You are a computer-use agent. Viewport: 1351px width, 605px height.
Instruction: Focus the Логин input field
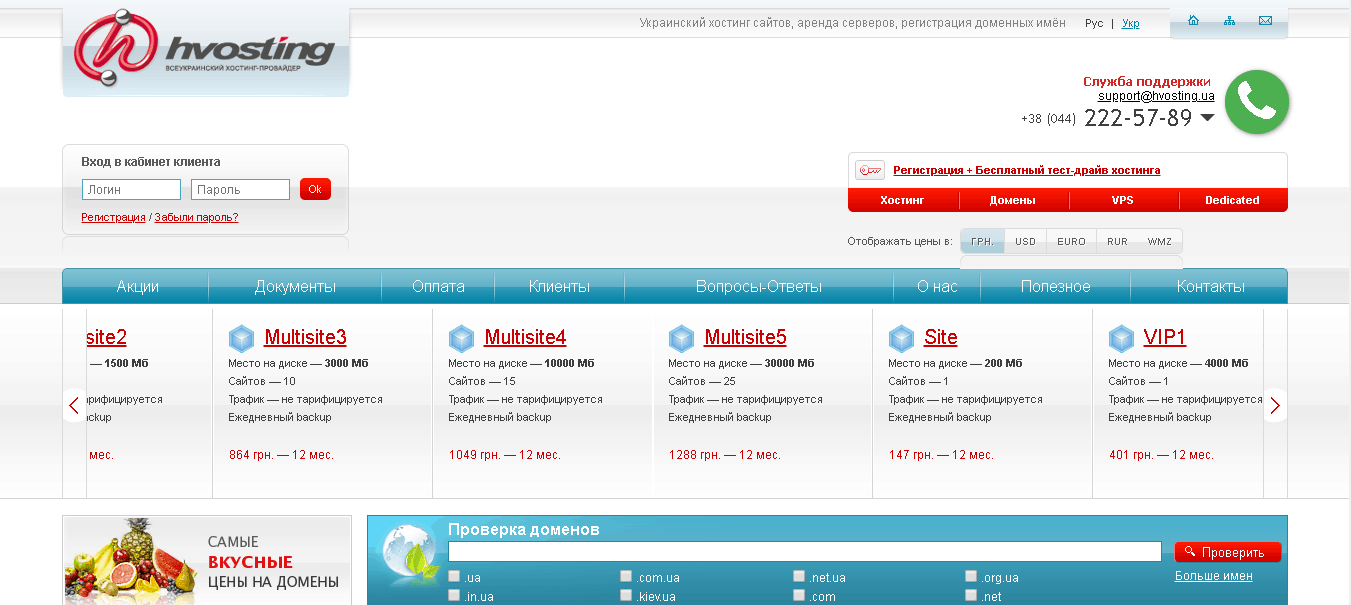pyautogui.click(x=131, y=189)
